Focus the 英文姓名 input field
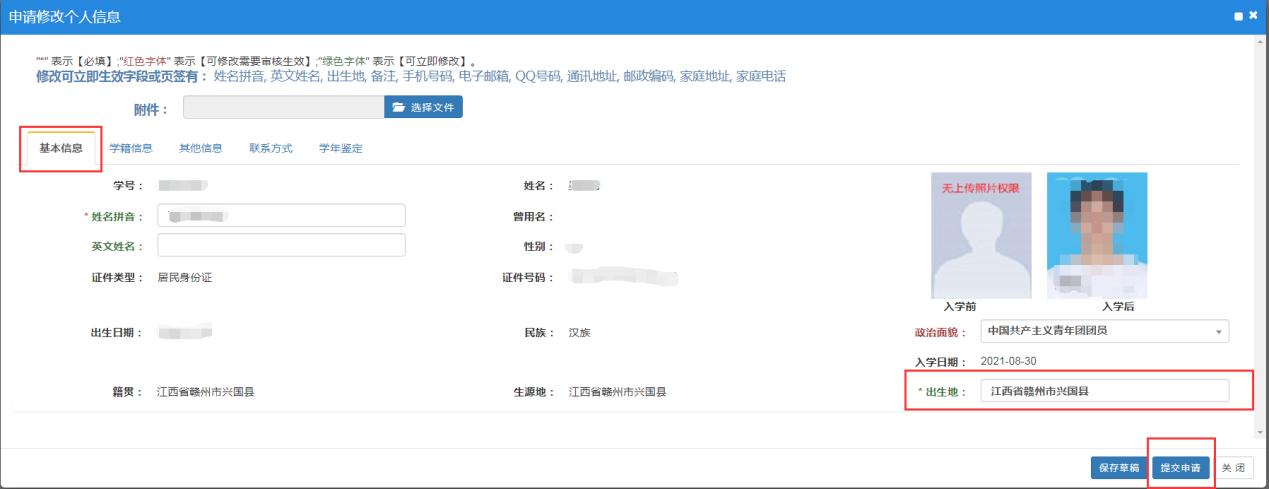 point(281,245)
